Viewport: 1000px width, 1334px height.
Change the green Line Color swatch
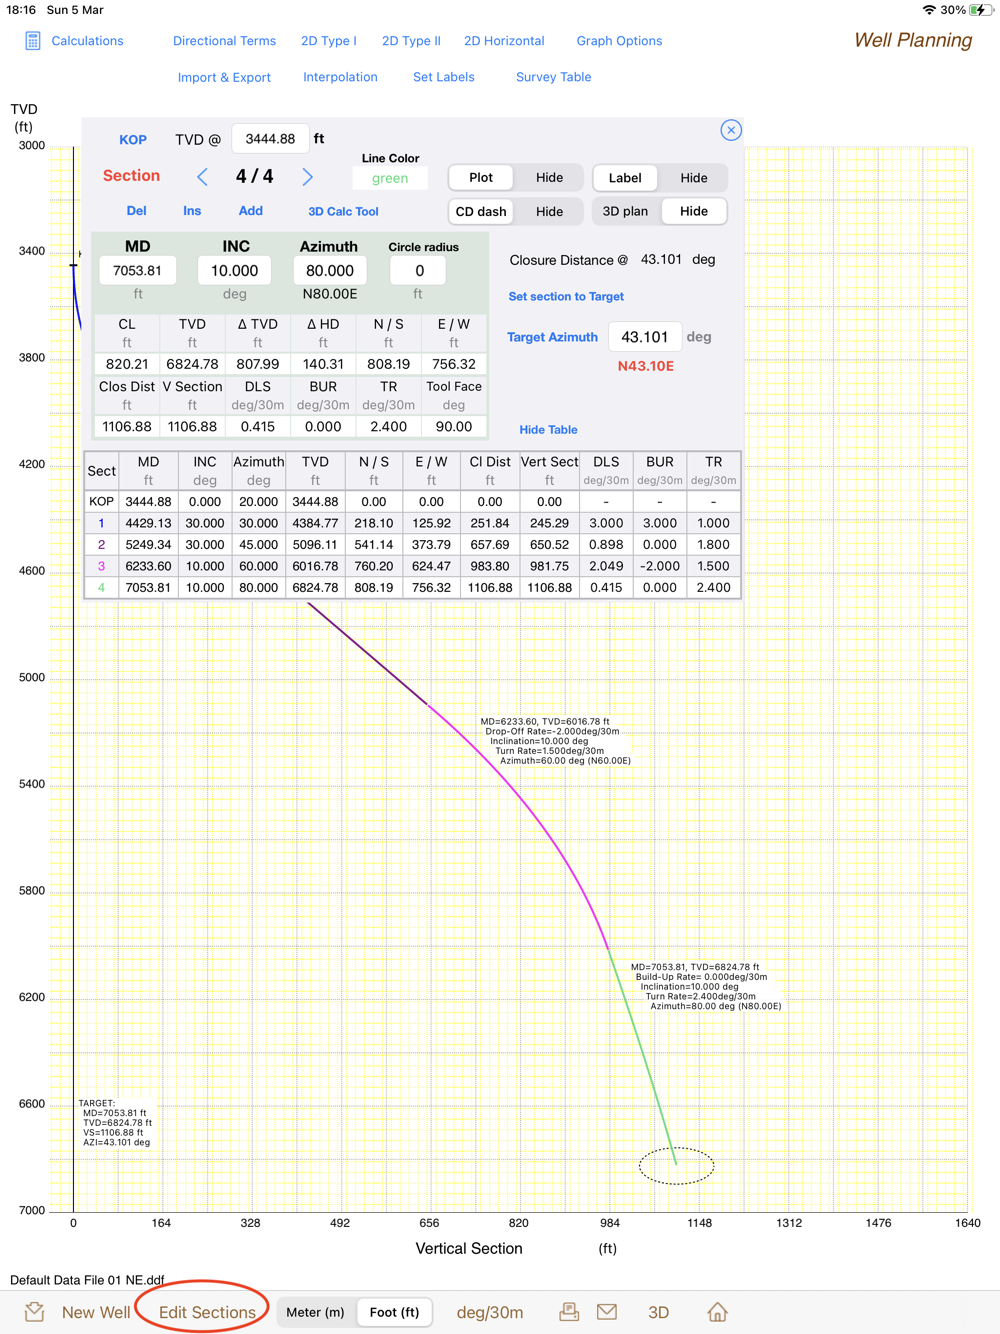(390, 178)
